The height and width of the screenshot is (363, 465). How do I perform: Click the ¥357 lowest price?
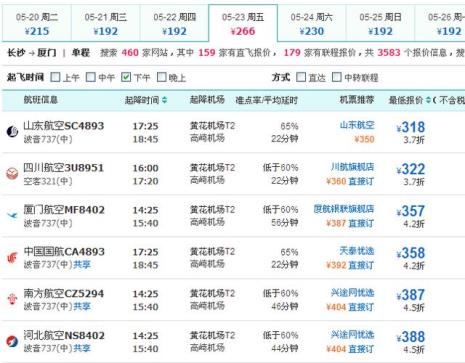[411, 211]
